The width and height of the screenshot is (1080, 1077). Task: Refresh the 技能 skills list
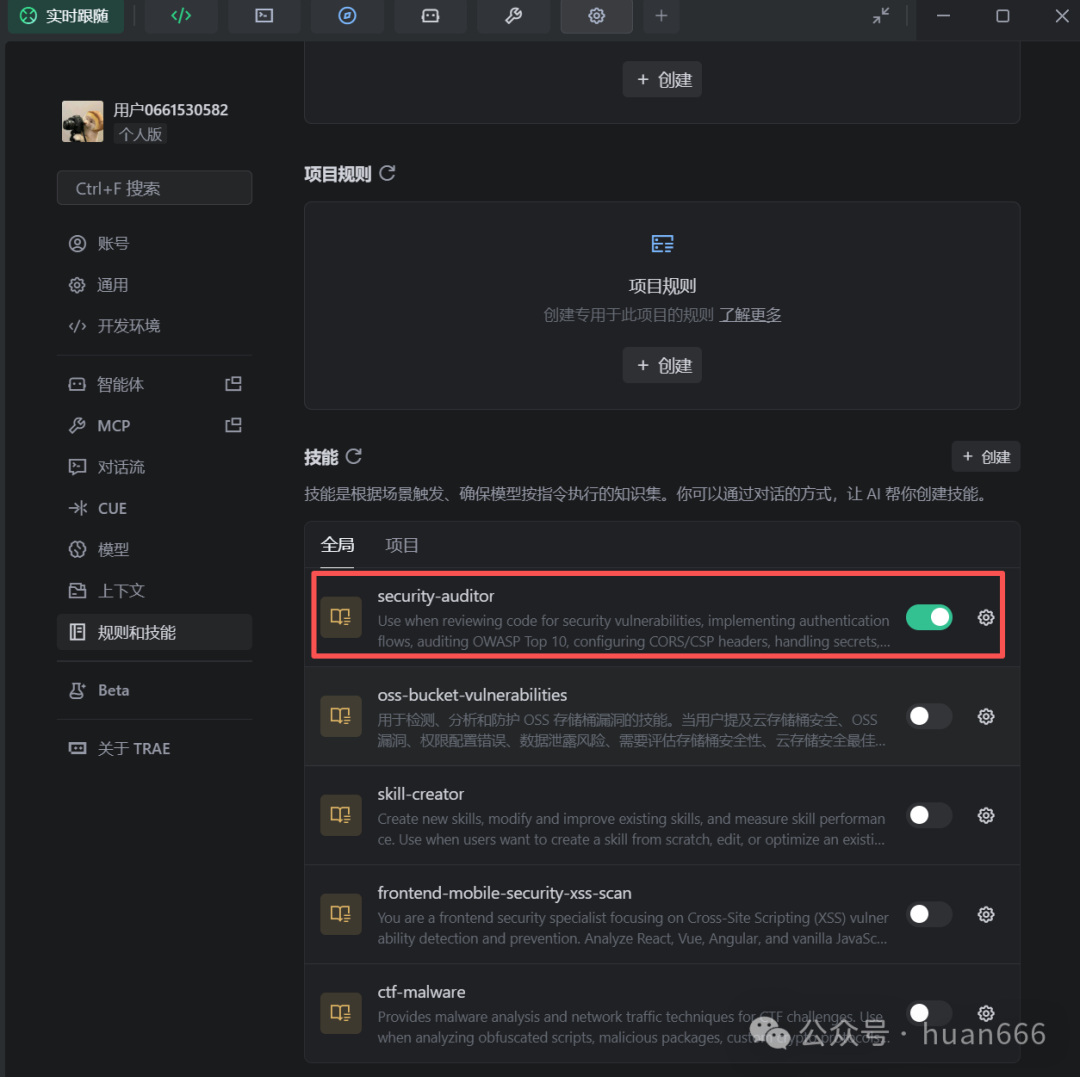coord(353,457)
